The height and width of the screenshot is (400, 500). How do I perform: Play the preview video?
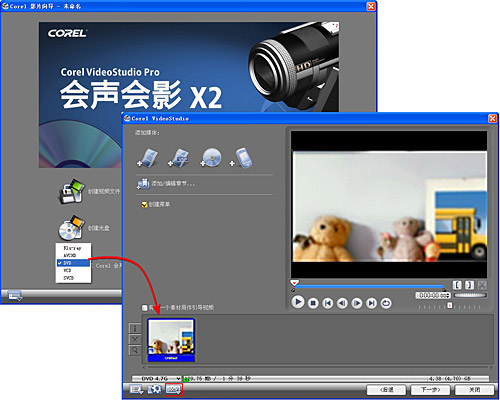coord(298,302)
